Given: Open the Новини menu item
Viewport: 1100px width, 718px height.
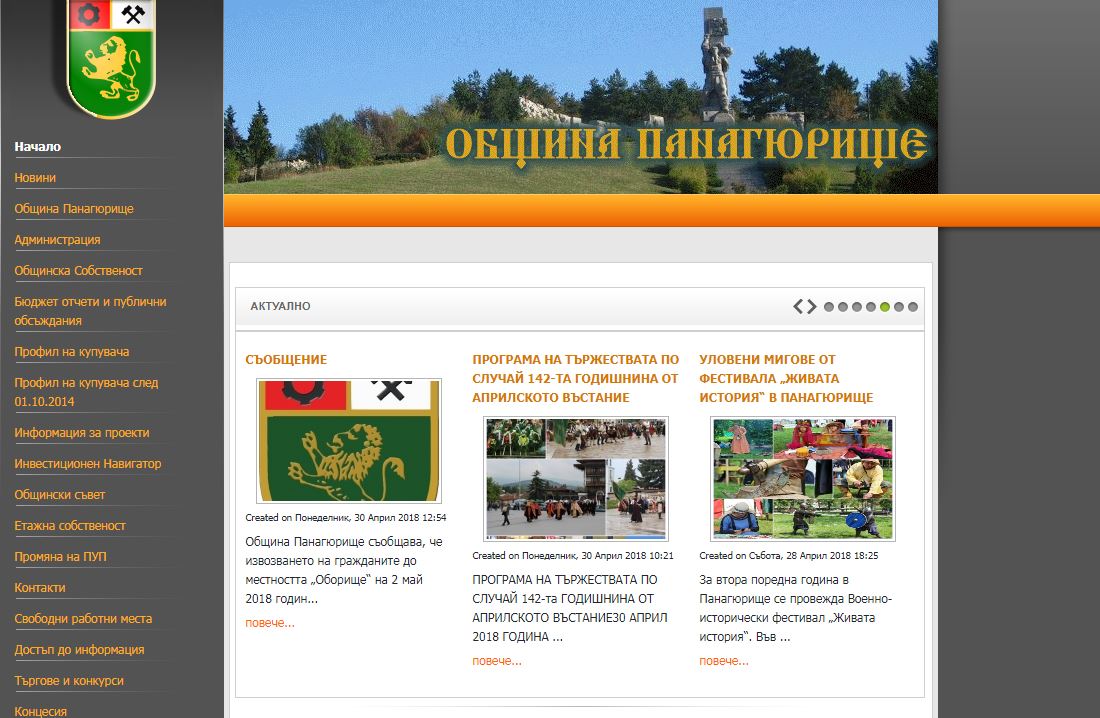Looking at the screenshot, I should point(35,178).
